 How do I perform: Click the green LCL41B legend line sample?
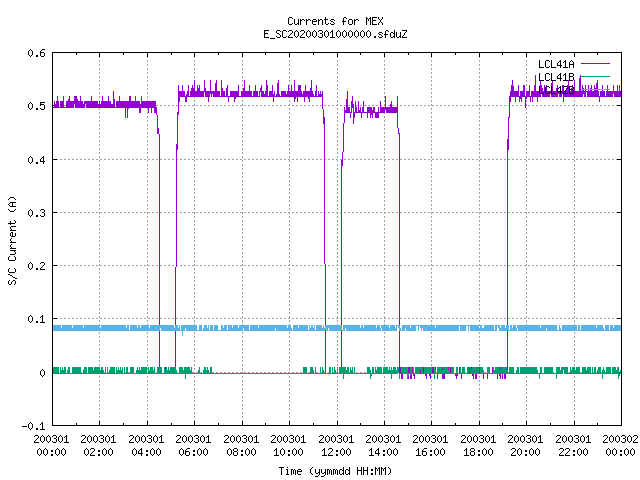pyautogui.click(x=595, y=76)
